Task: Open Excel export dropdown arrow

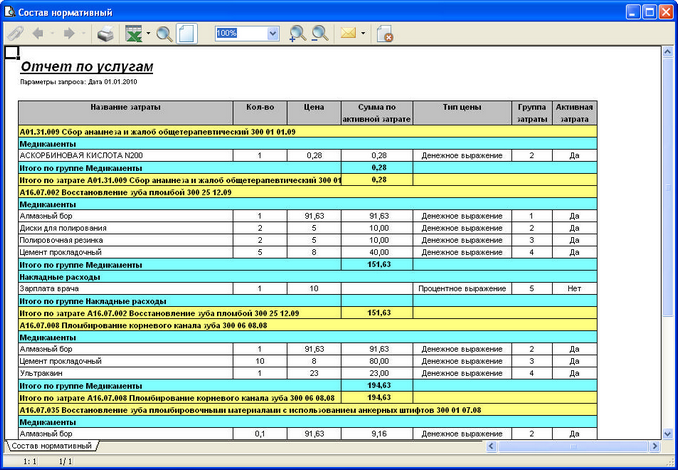Action: point(148,33)
